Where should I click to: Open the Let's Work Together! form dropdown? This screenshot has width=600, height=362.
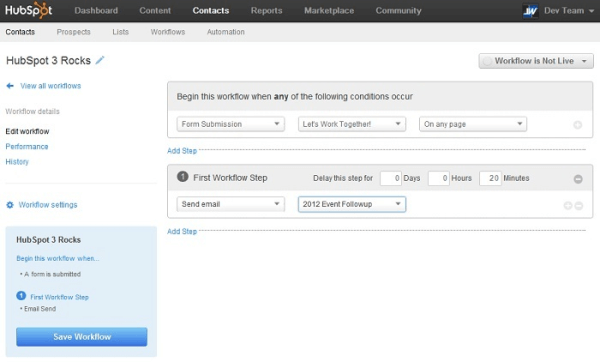point(352,124)
